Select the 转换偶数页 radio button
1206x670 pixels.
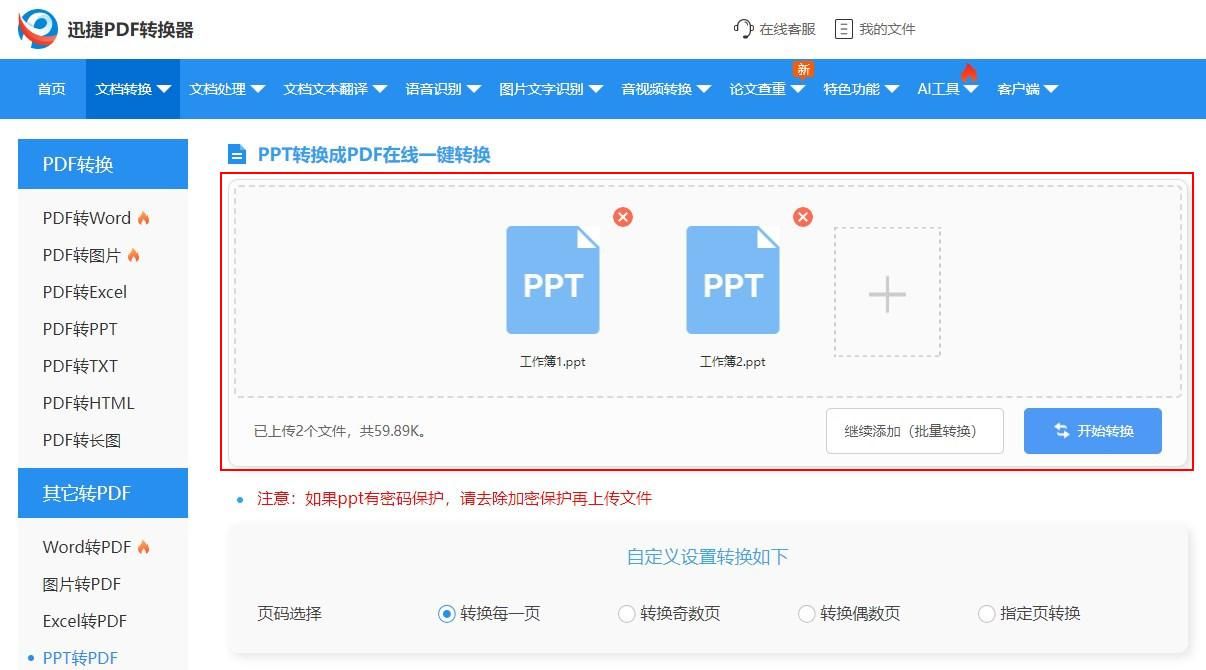pyautogui.click(x=807, y=614)
